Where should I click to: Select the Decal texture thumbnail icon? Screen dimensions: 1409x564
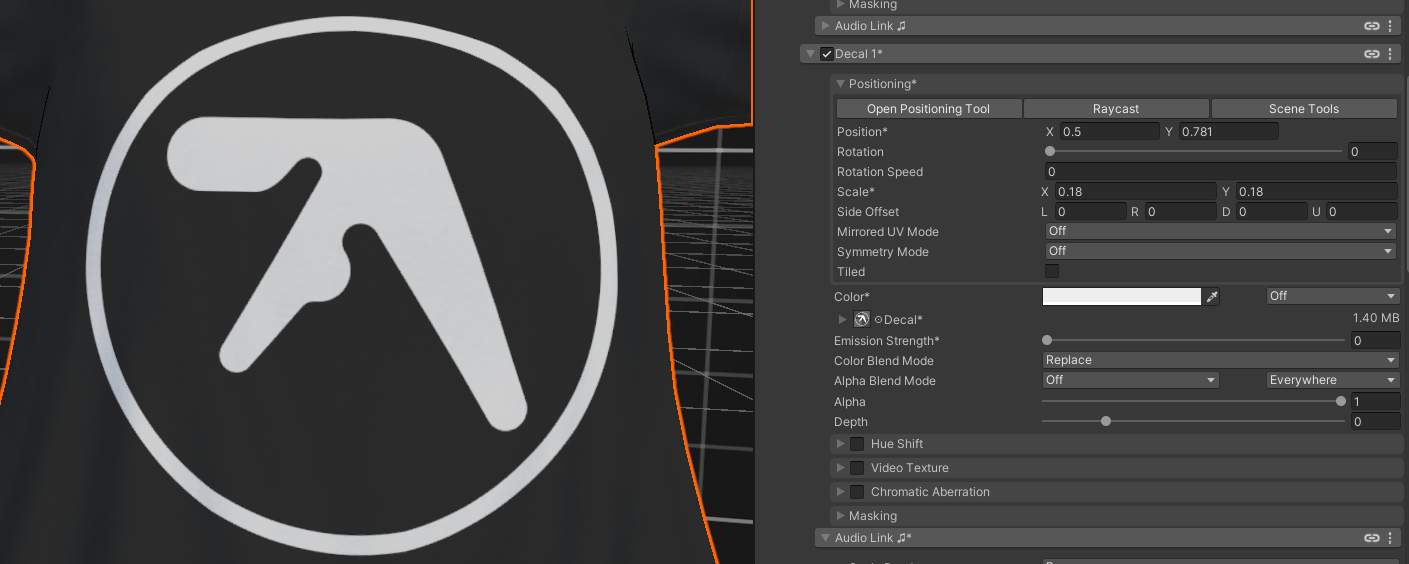point(862,320)
